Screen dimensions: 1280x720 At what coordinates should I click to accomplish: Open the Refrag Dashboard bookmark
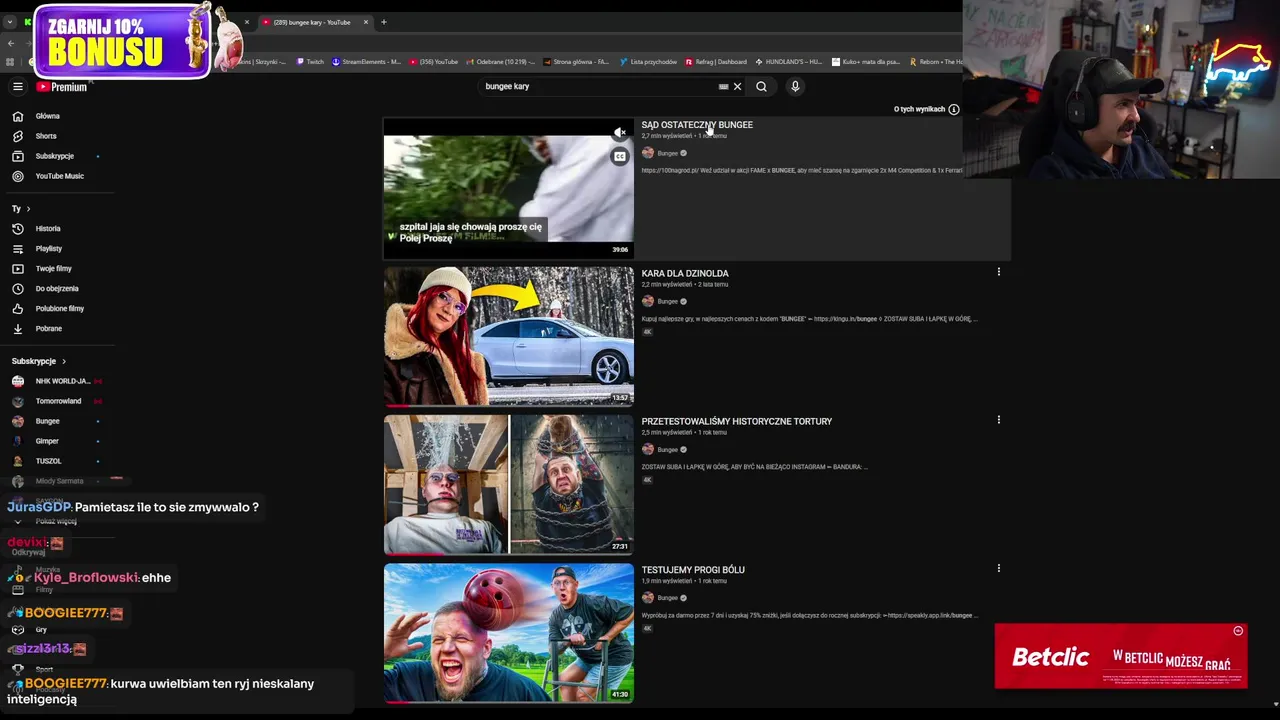tap(716, 62)
